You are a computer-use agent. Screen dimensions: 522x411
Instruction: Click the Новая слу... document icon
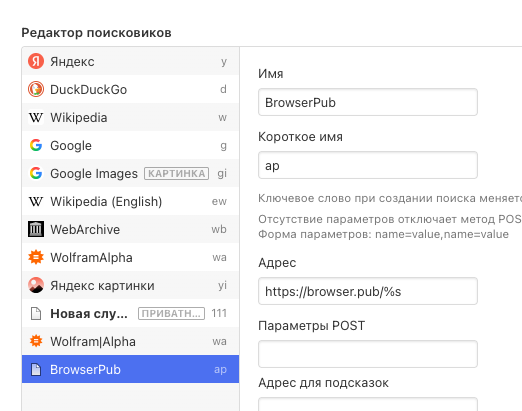click(x=36, y=313)
